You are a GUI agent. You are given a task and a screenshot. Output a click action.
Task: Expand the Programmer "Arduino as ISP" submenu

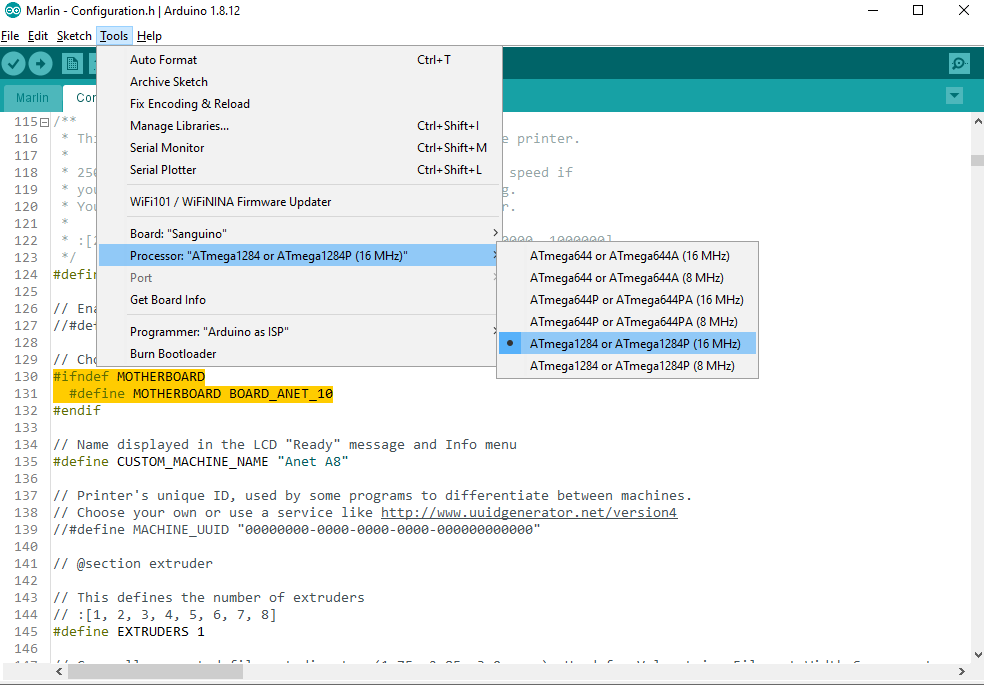pos(300,331)
